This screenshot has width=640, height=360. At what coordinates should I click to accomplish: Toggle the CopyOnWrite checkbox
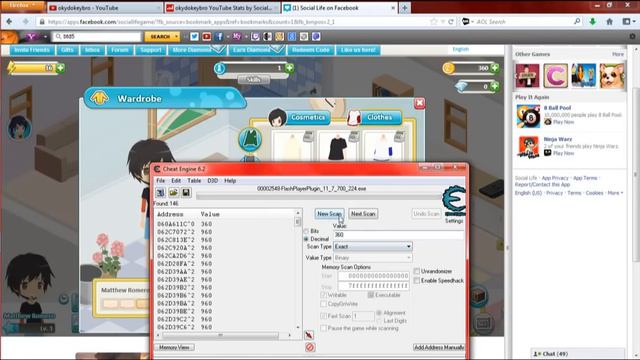[324, 304]
